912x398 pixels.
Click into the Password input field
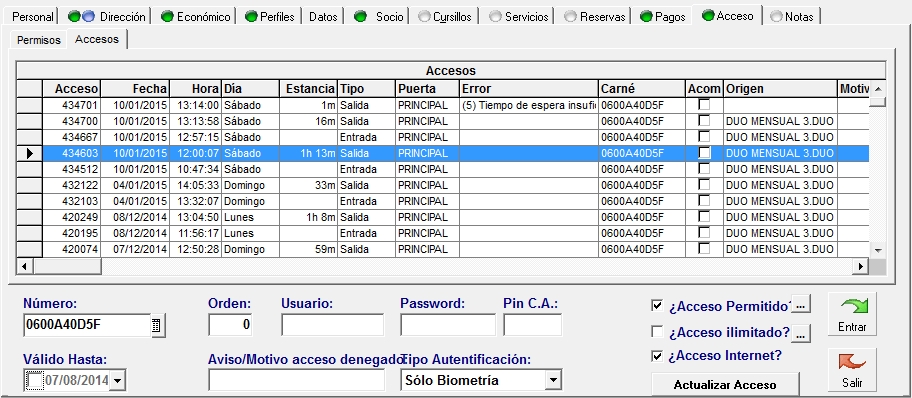448,325
